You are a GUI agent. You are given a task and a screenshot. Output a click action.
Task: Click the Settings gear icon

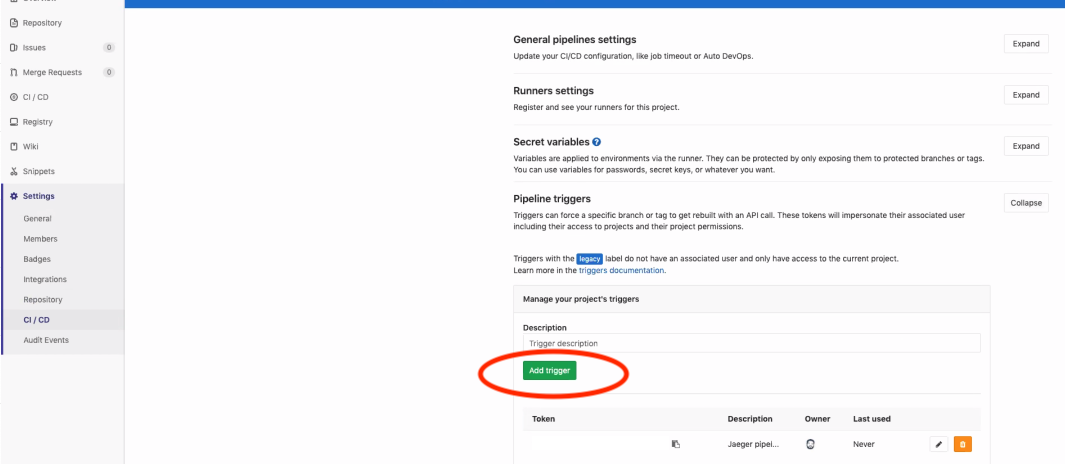14,196
